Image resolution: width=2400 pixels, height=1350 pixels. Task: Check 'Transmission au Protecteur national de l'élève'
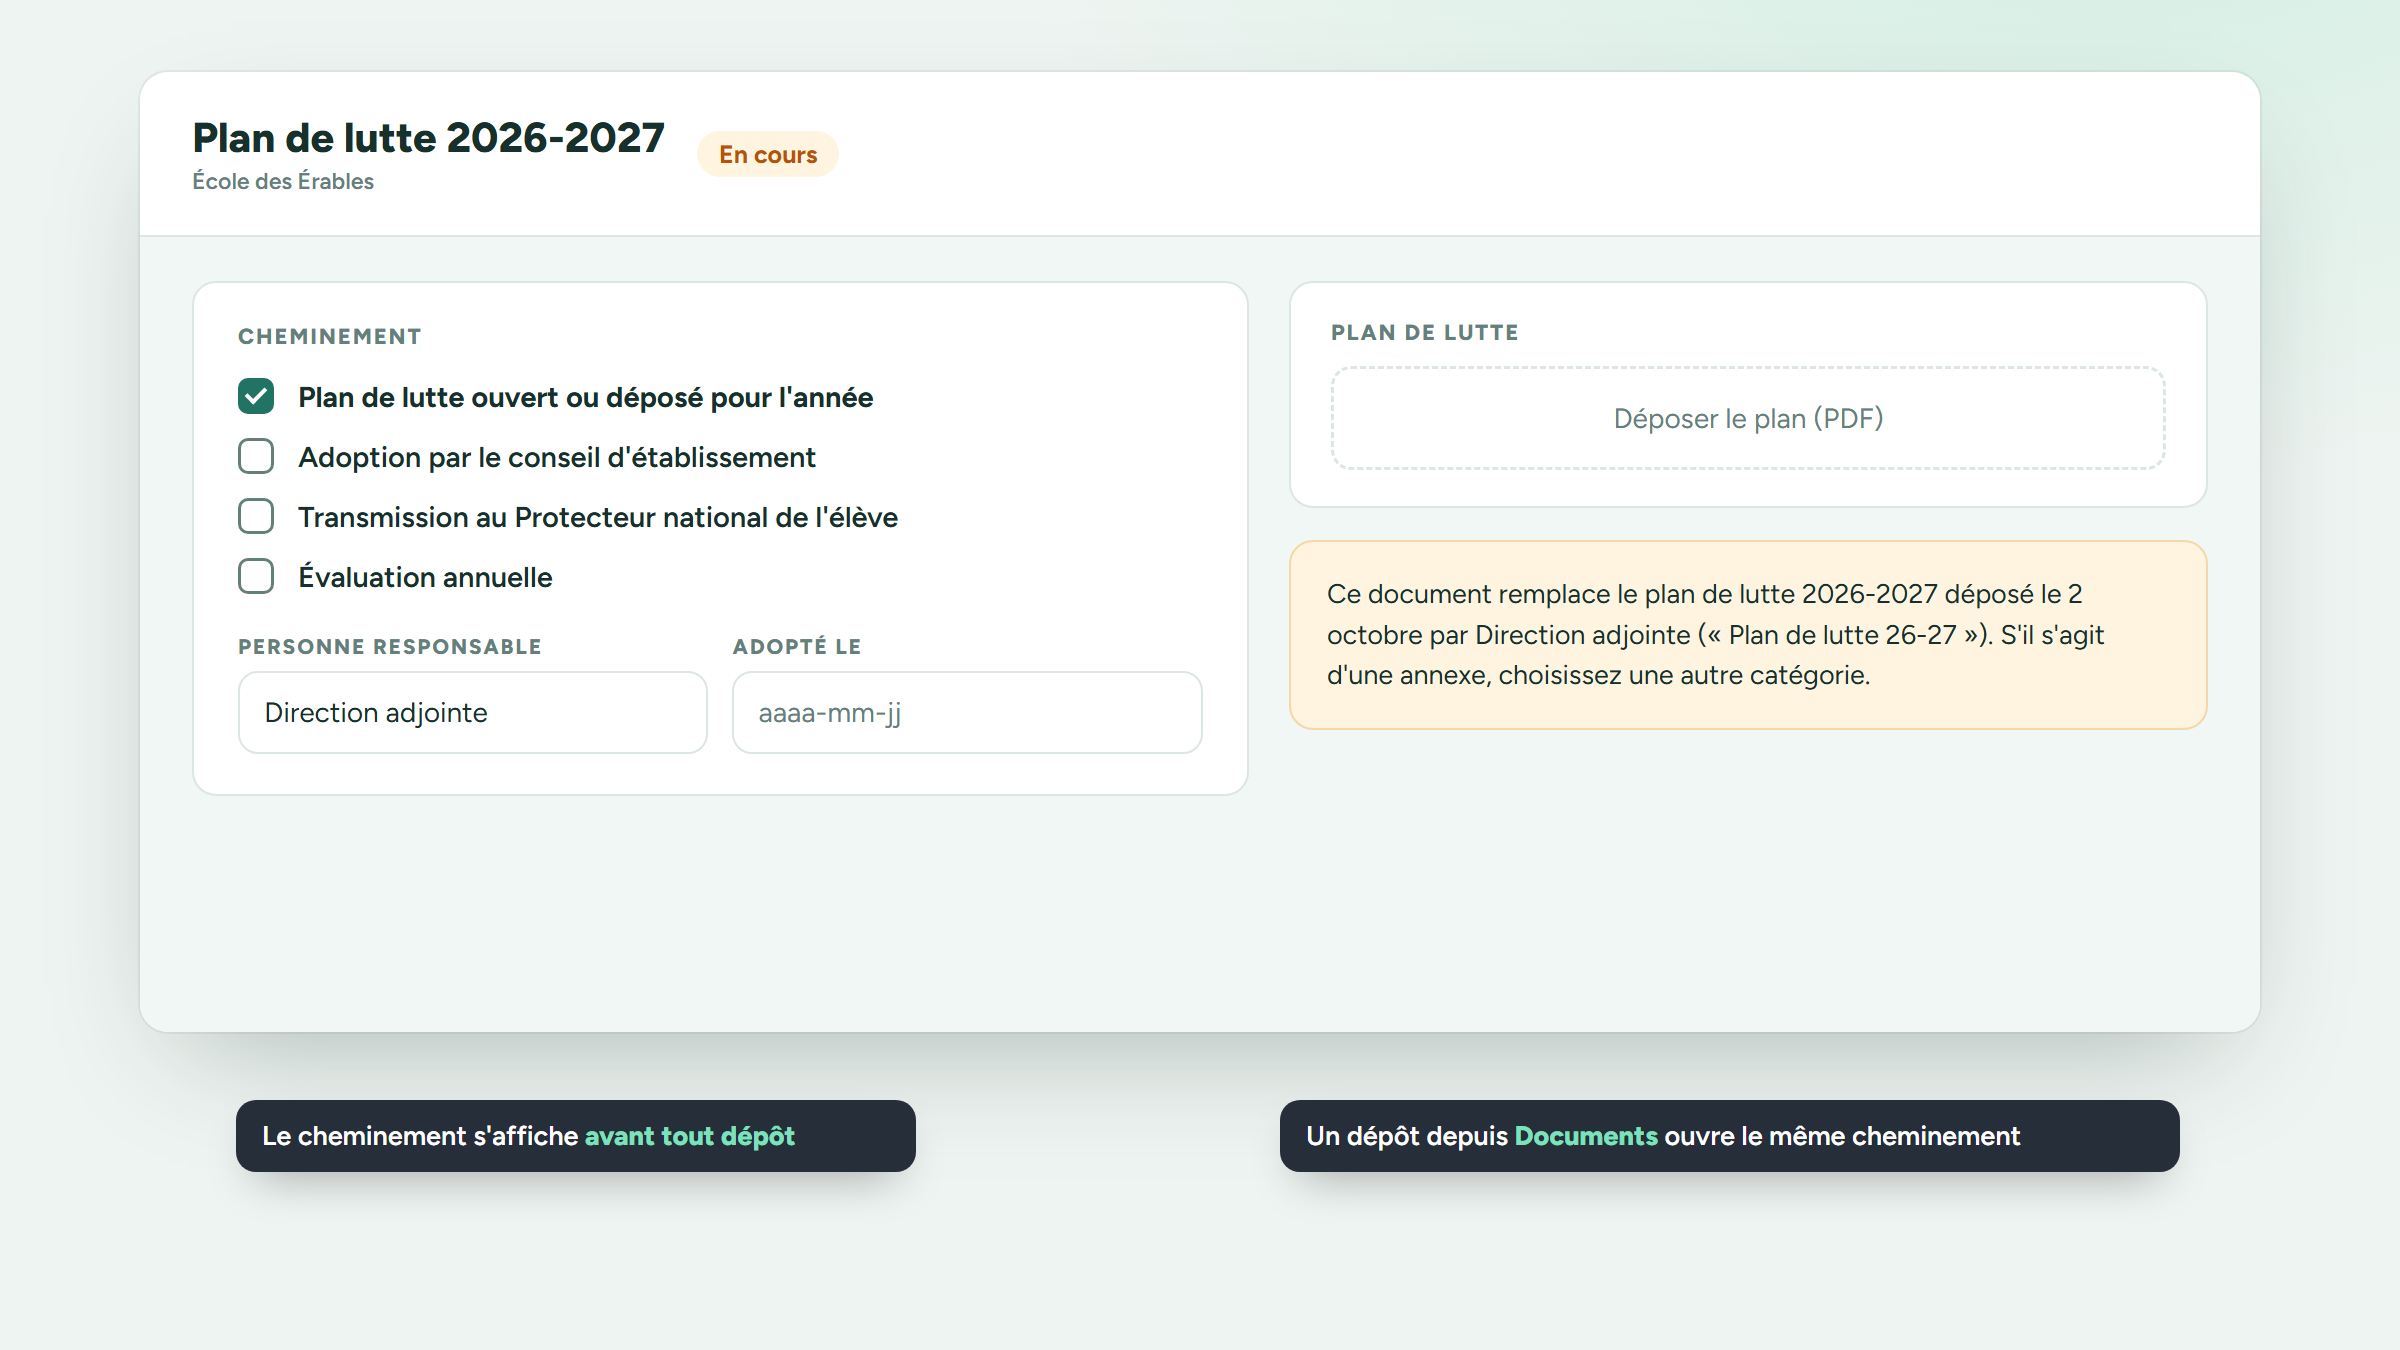256,517
